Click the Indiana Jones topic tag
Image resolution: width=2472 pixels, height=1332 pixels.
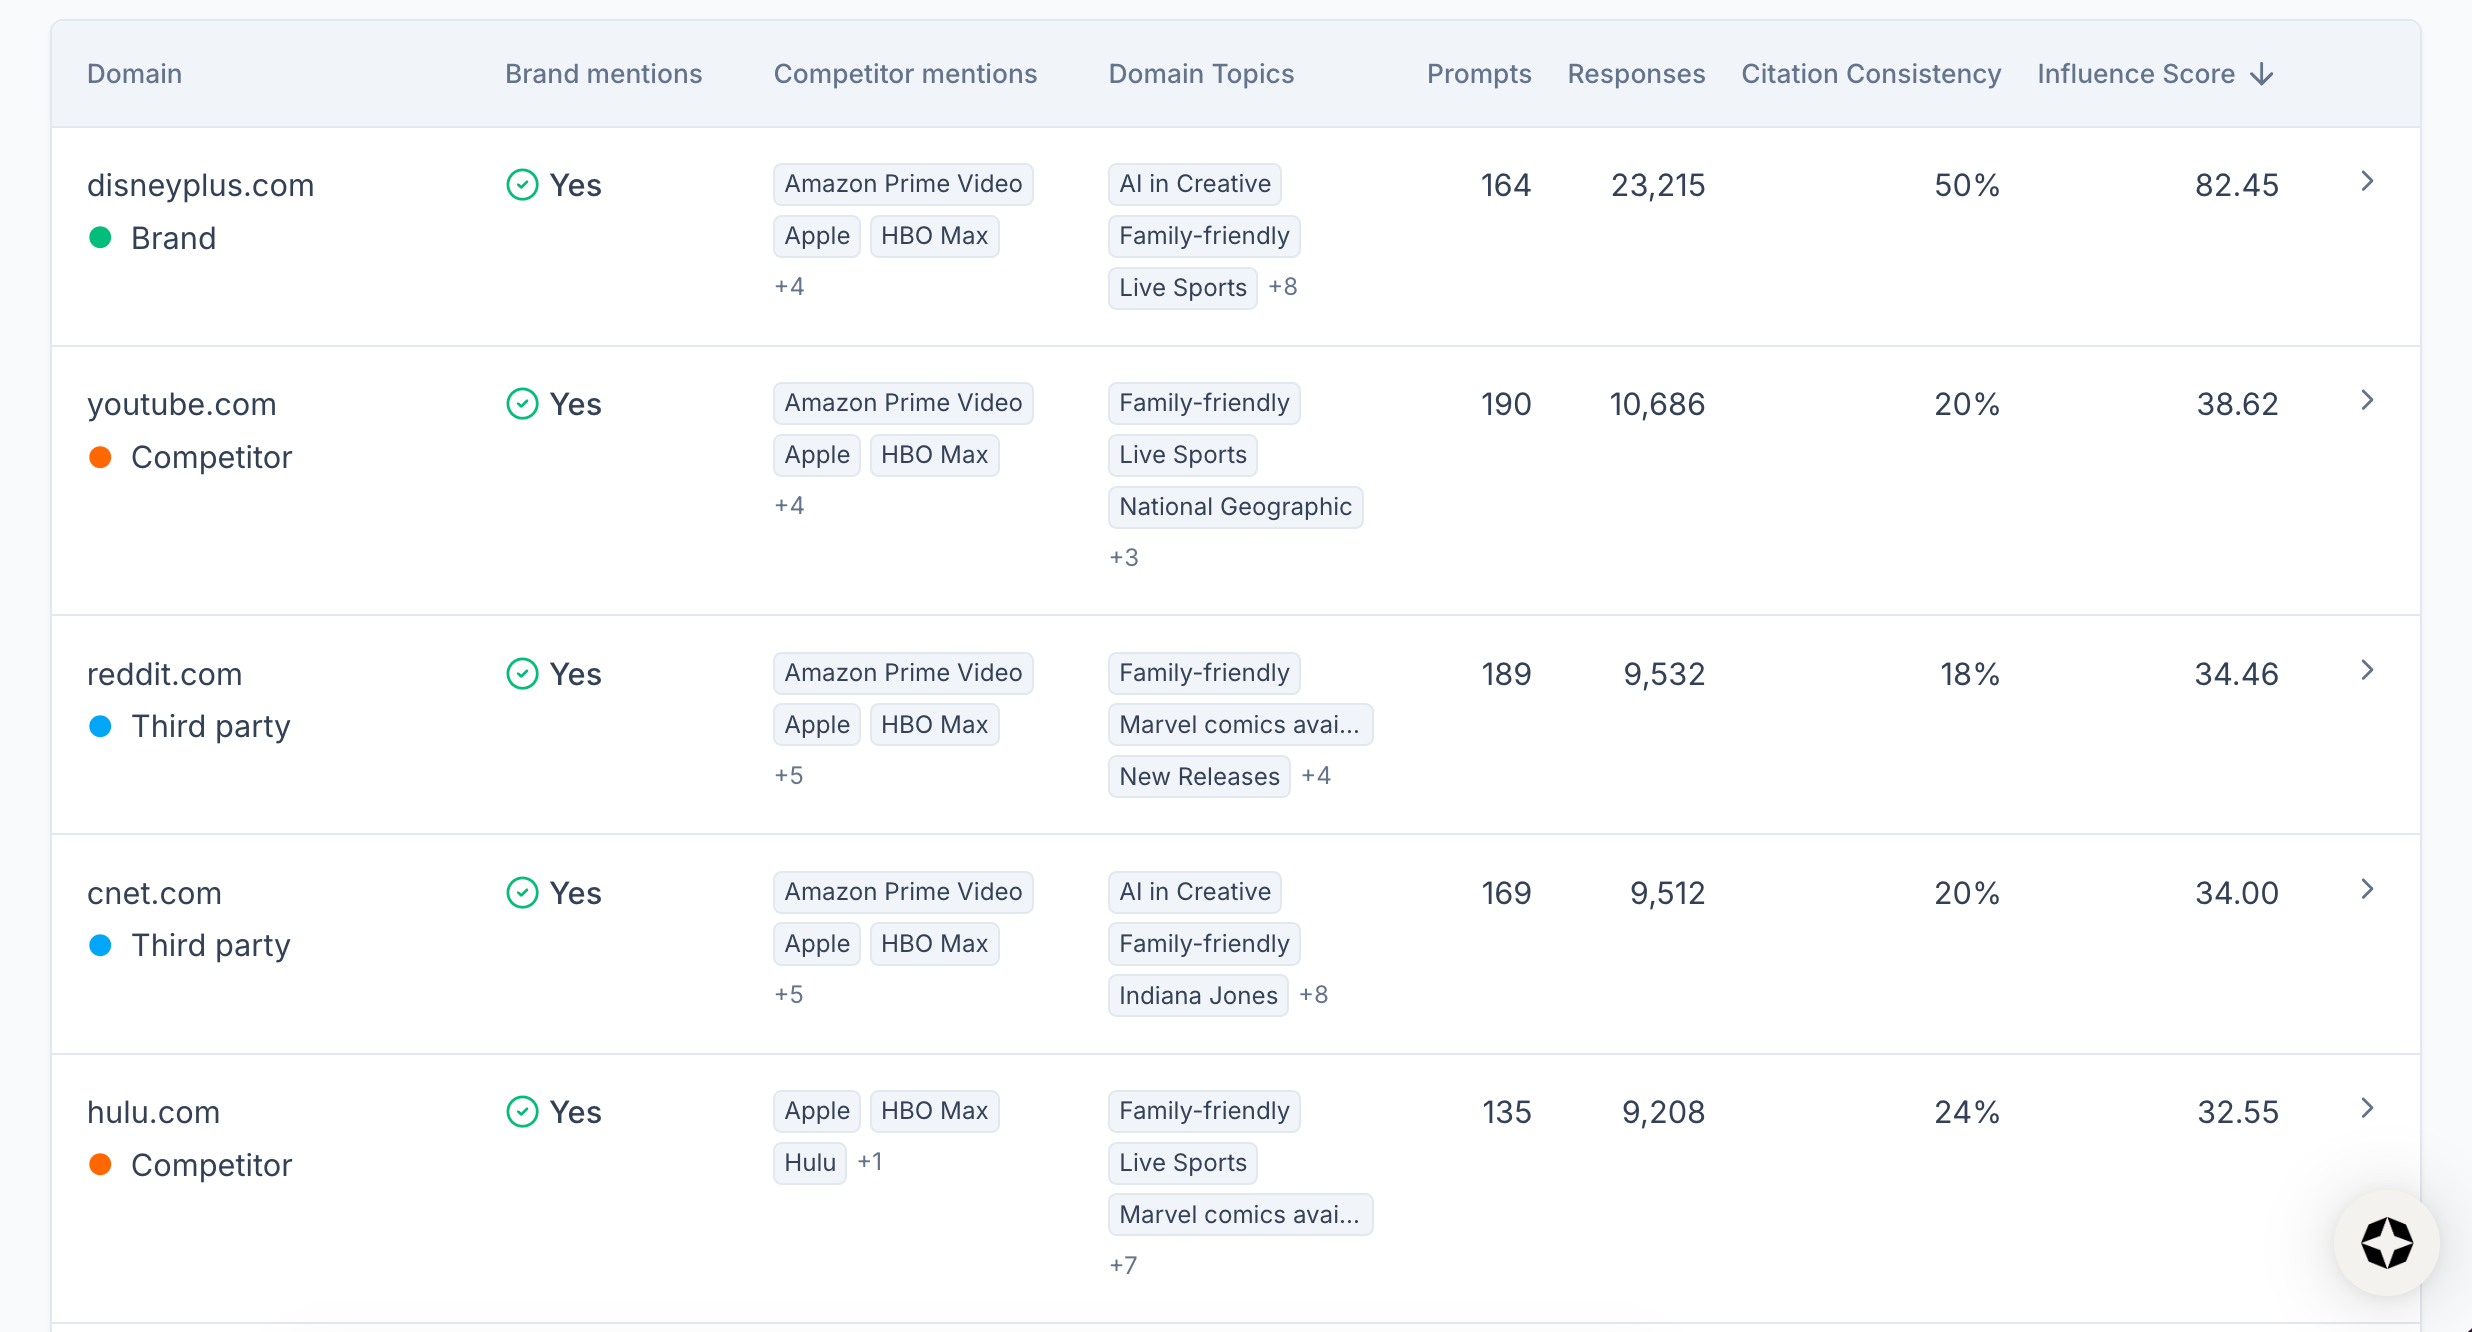pyautogui.click(x=1198, y=996)
